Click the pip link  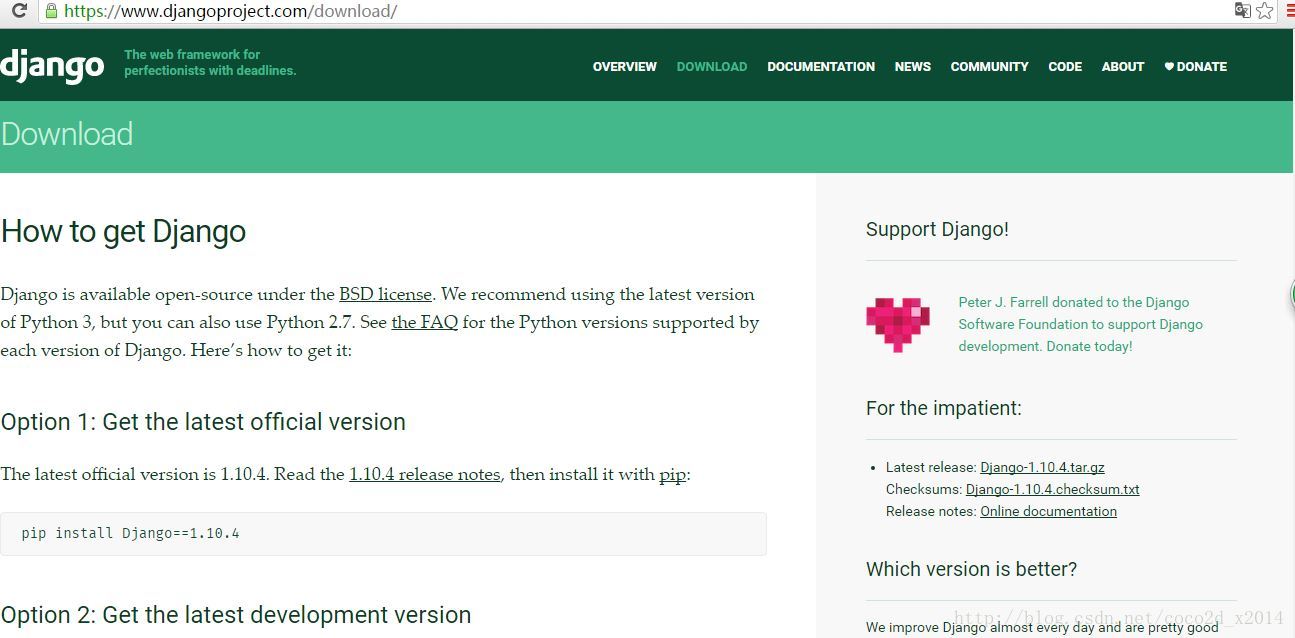pos(672,474)
